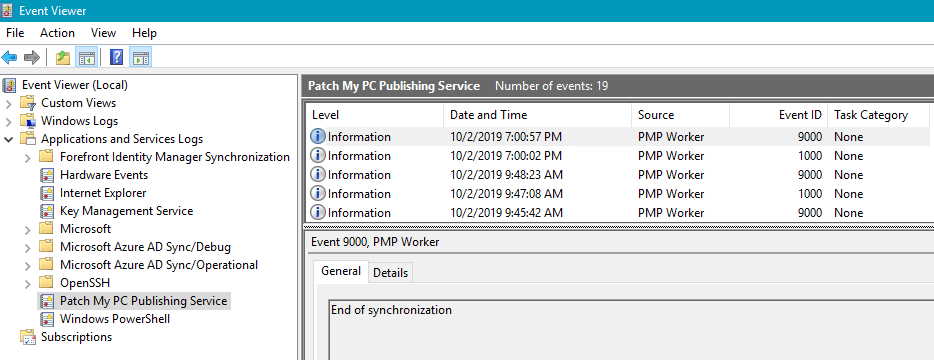Expand the OpenSSH folder
The image size is (934, 360).
pos(27,283)
